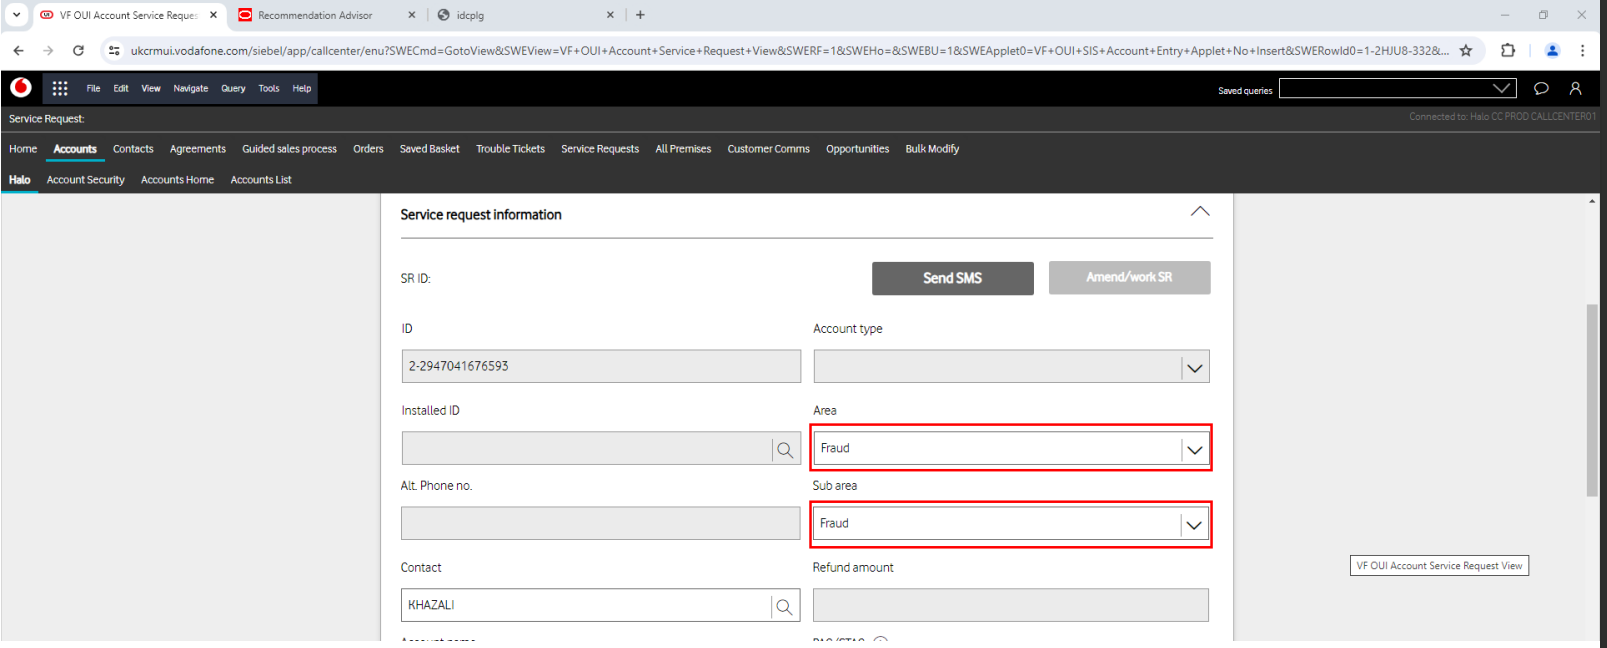Screen dimensions: 1607x648
Task: Open the Tools menu
Action: (269, 88)
